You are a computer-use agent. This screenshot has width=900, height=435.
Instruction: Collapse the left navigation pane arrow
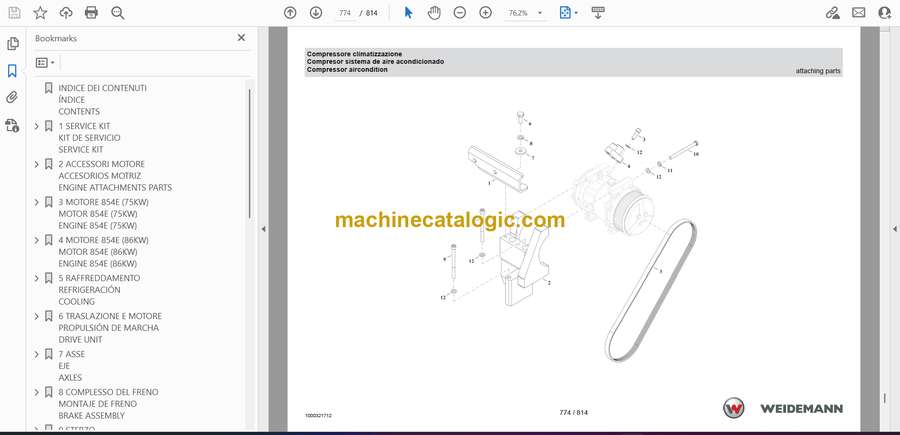coord(263,229)
